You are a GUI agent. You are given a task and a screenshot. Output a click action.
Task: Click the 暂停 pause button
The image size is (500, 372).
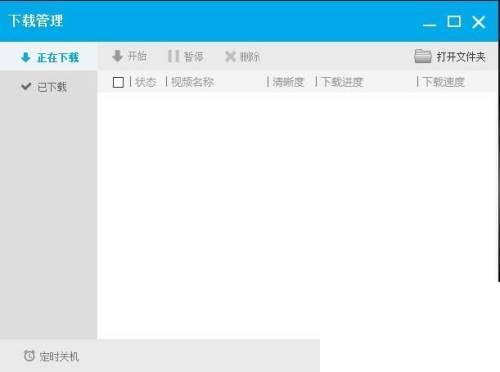click(x=186, y=56)
